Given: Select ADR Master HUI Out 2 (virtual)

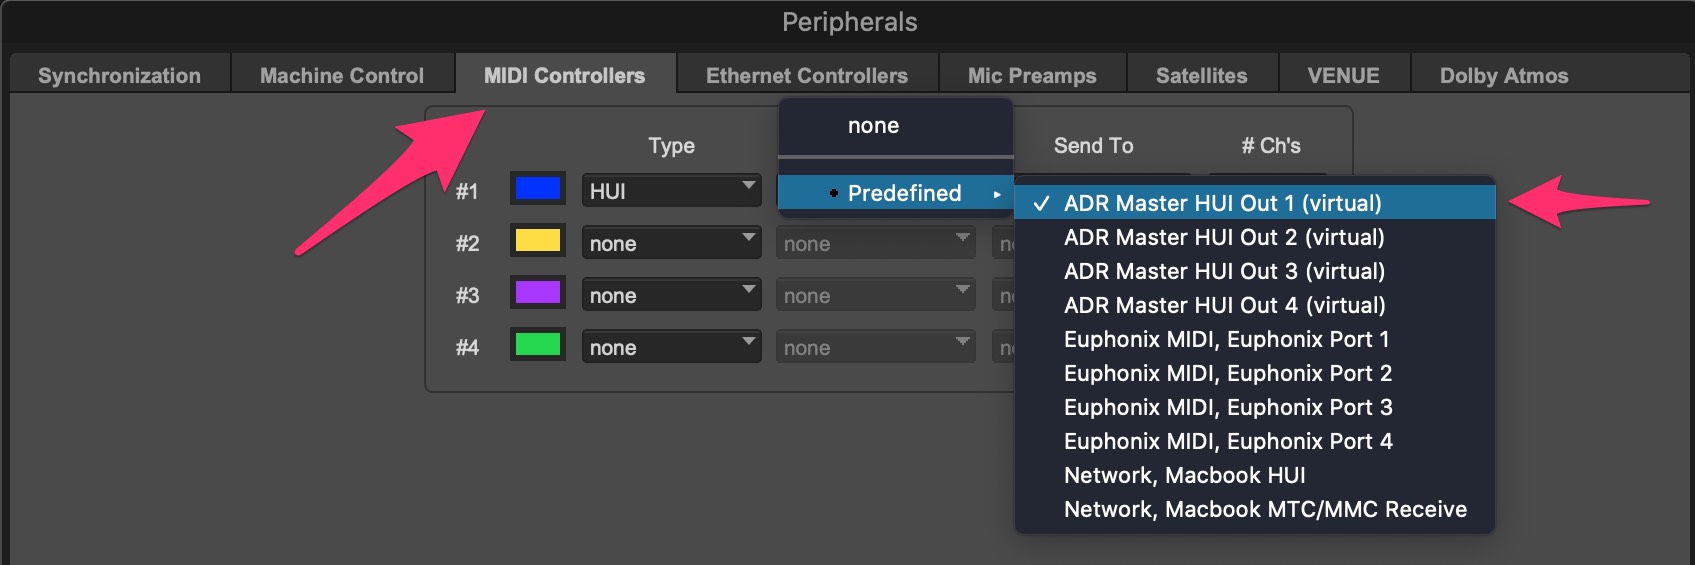Looking at the screenshot, I should 1255,237.
